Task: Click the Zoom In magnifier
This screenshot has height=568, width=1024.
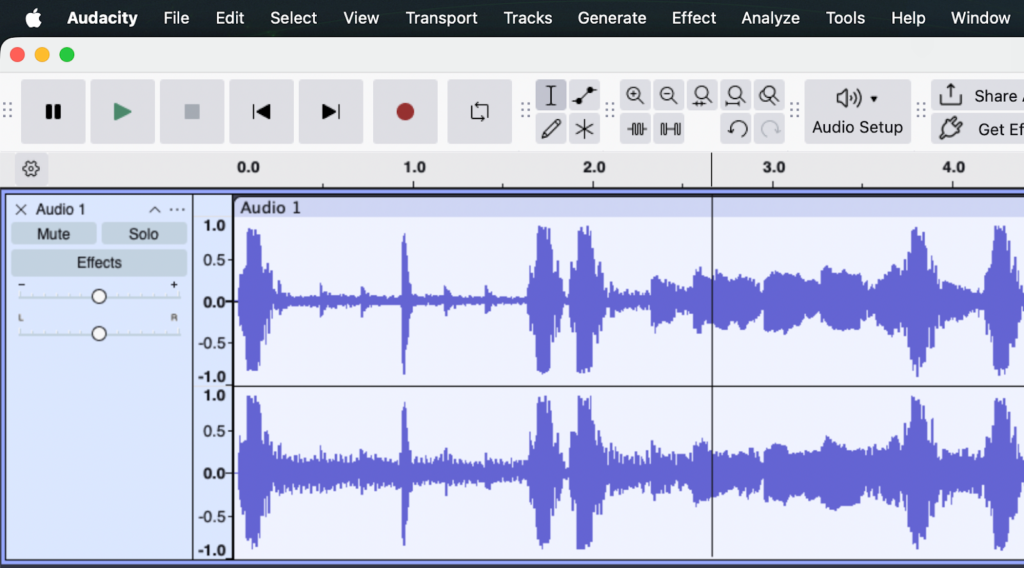Action: pos(635,96)
